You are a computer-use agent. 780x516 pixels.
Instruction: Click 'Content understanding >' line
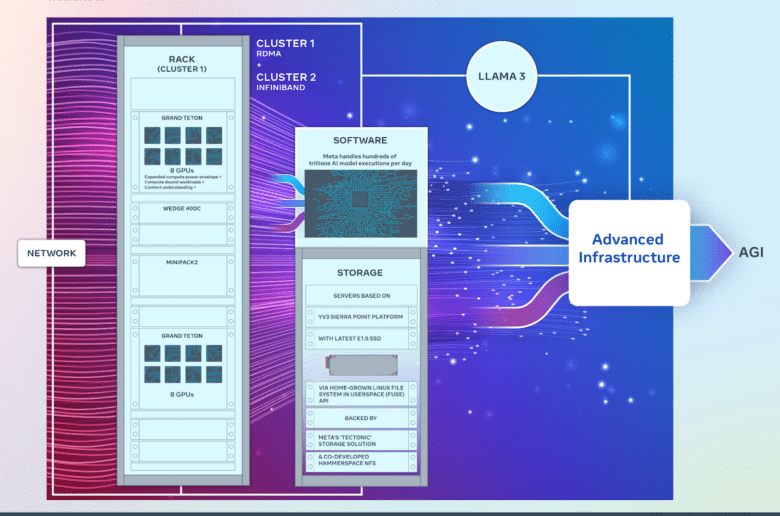coord(170,188)
